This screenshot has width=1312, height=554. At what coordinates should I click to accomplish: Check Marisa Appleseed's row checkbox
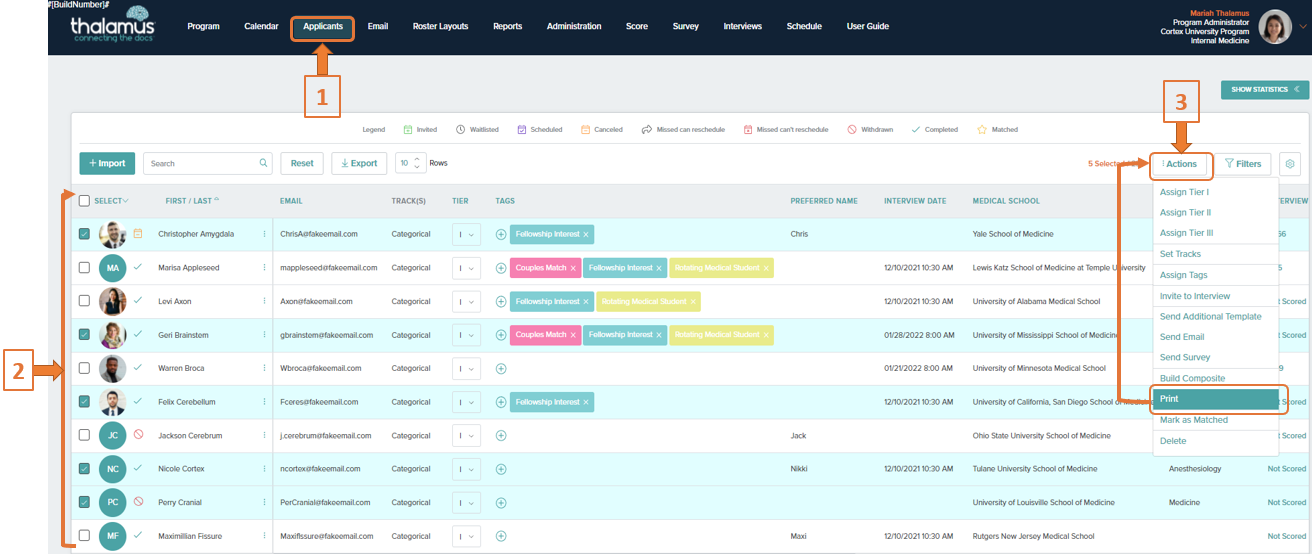click(x=84, y=268)
